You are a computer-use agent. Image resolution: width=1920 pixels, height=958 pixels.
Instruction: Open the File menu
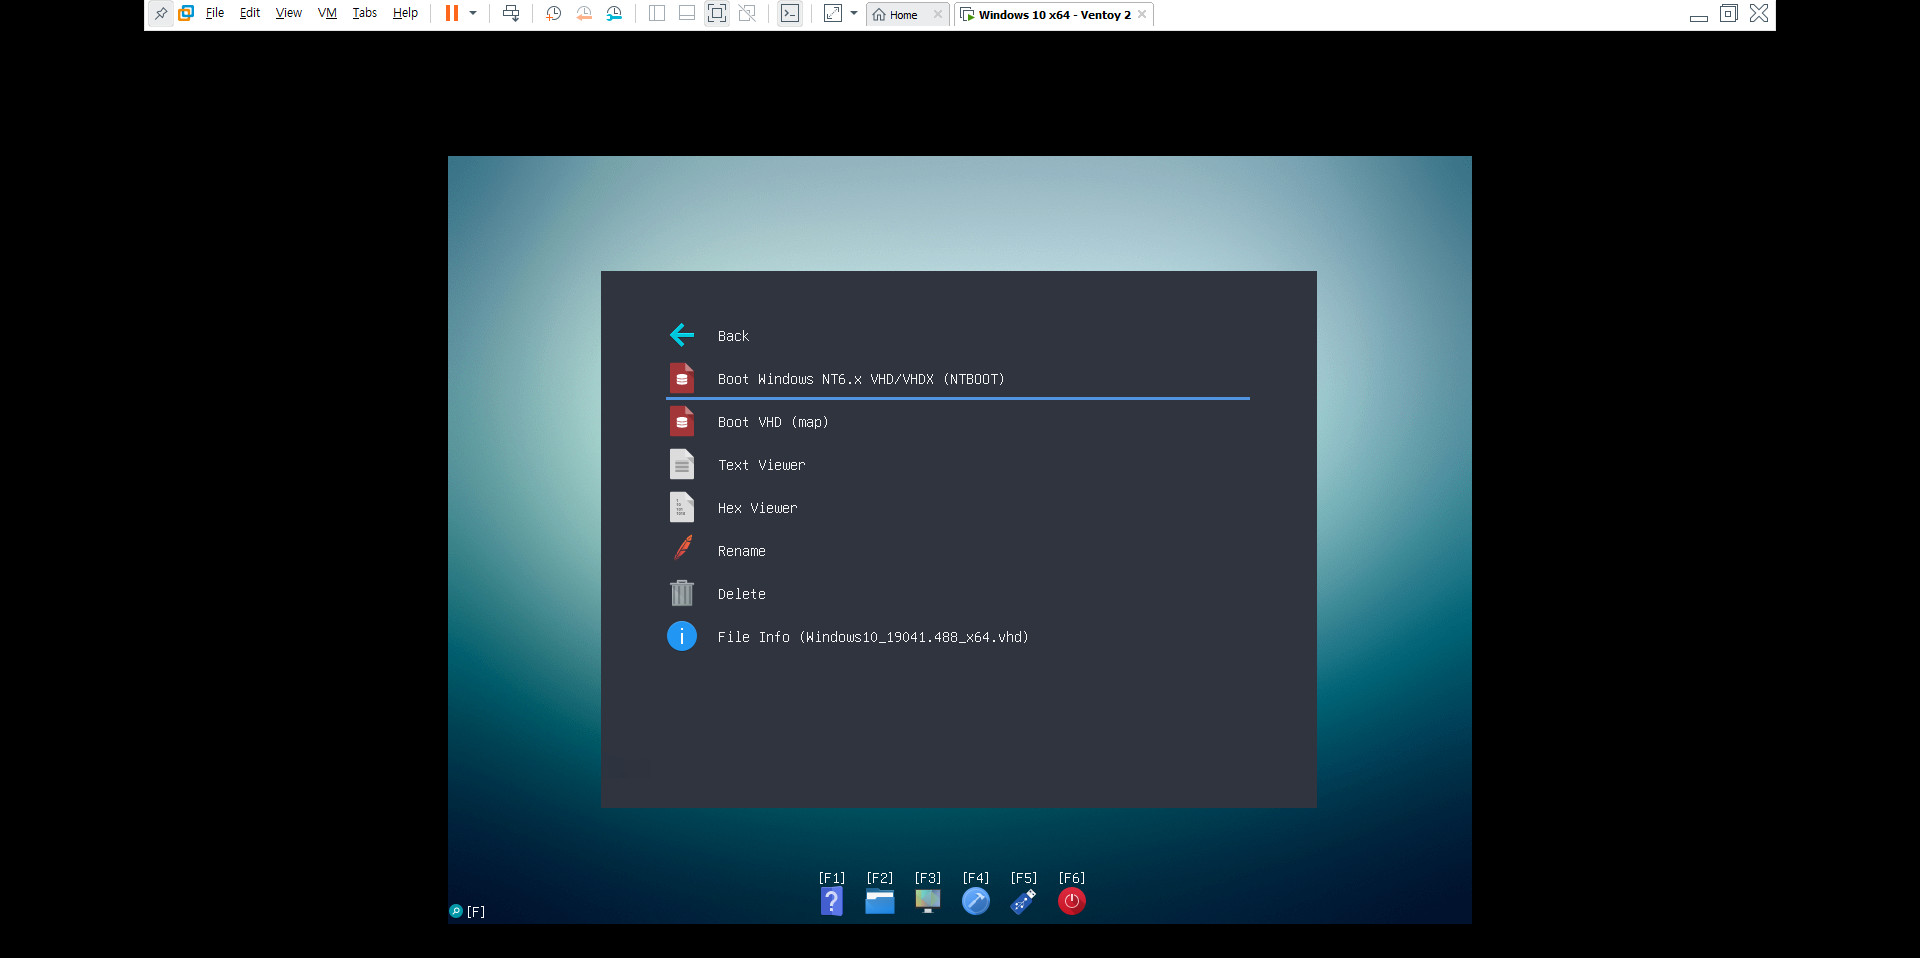click(x=215, y=14)
